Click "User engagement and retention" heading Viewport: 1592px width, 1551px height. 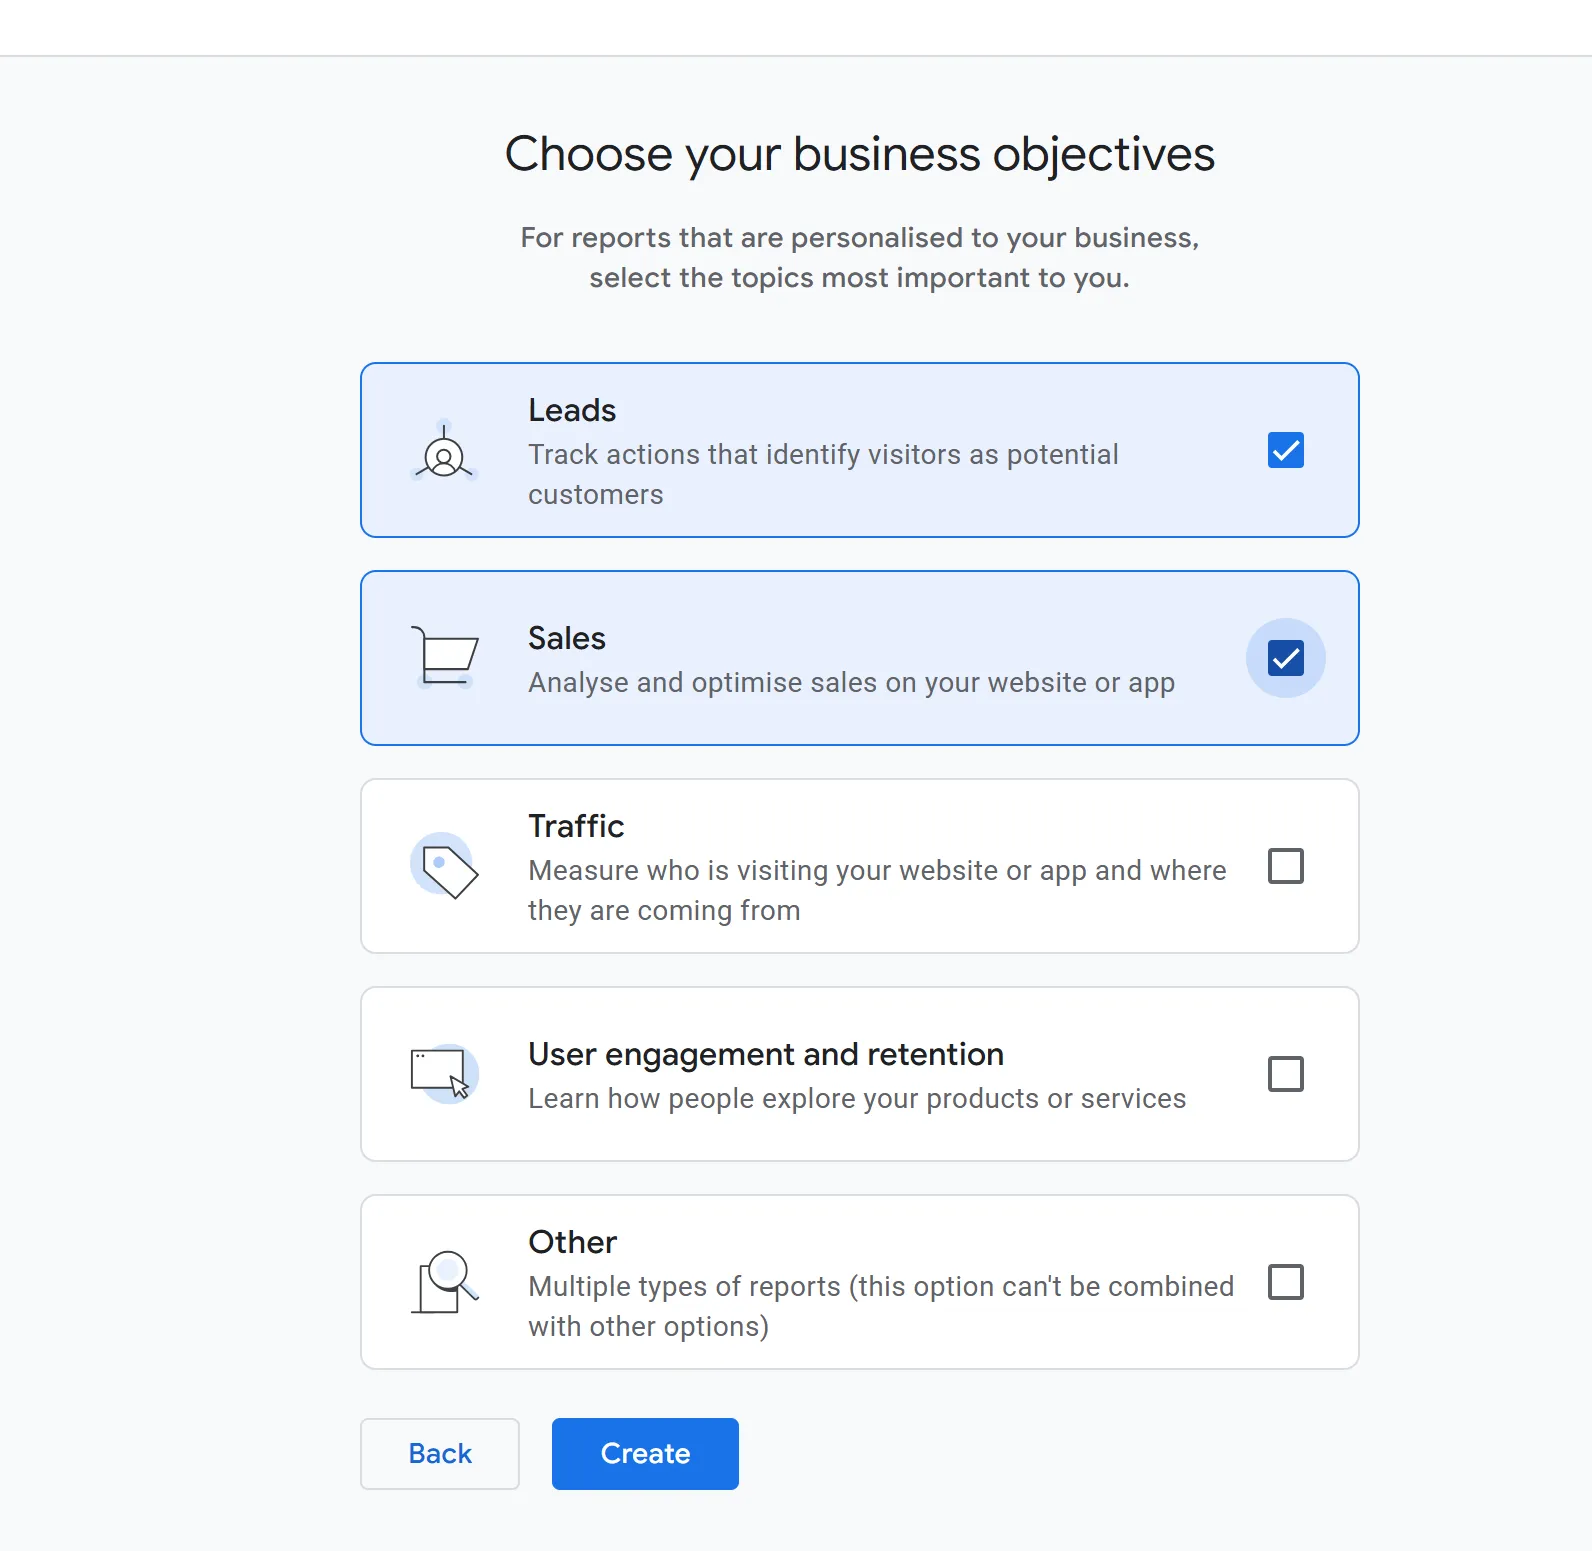[x=766, y=1054]
